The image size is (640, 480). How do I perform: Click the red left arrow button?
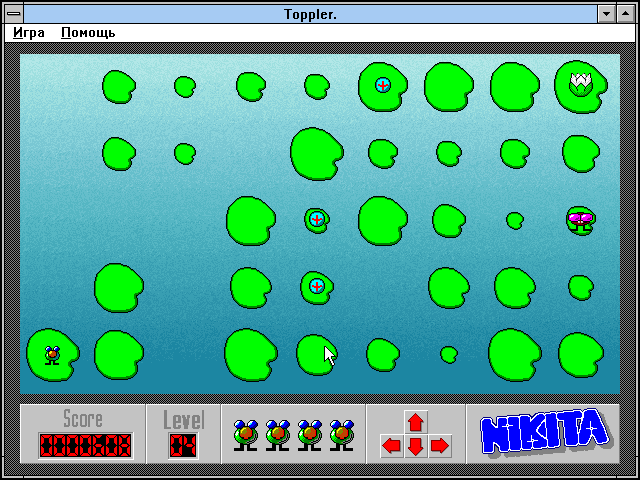pyautogui.click(x=391, y=446)
